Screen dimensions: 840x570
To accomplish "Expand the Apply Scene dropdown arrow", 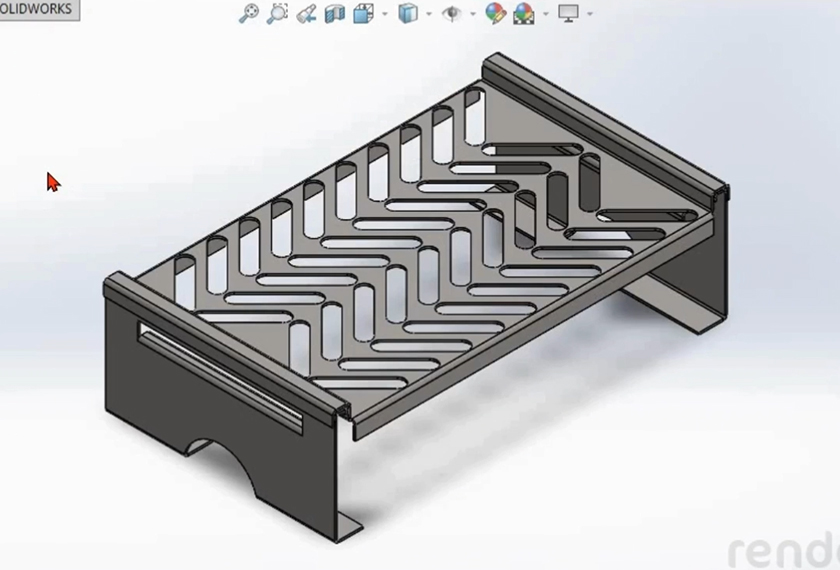I will pyautogui.click(x=544, y=14).
